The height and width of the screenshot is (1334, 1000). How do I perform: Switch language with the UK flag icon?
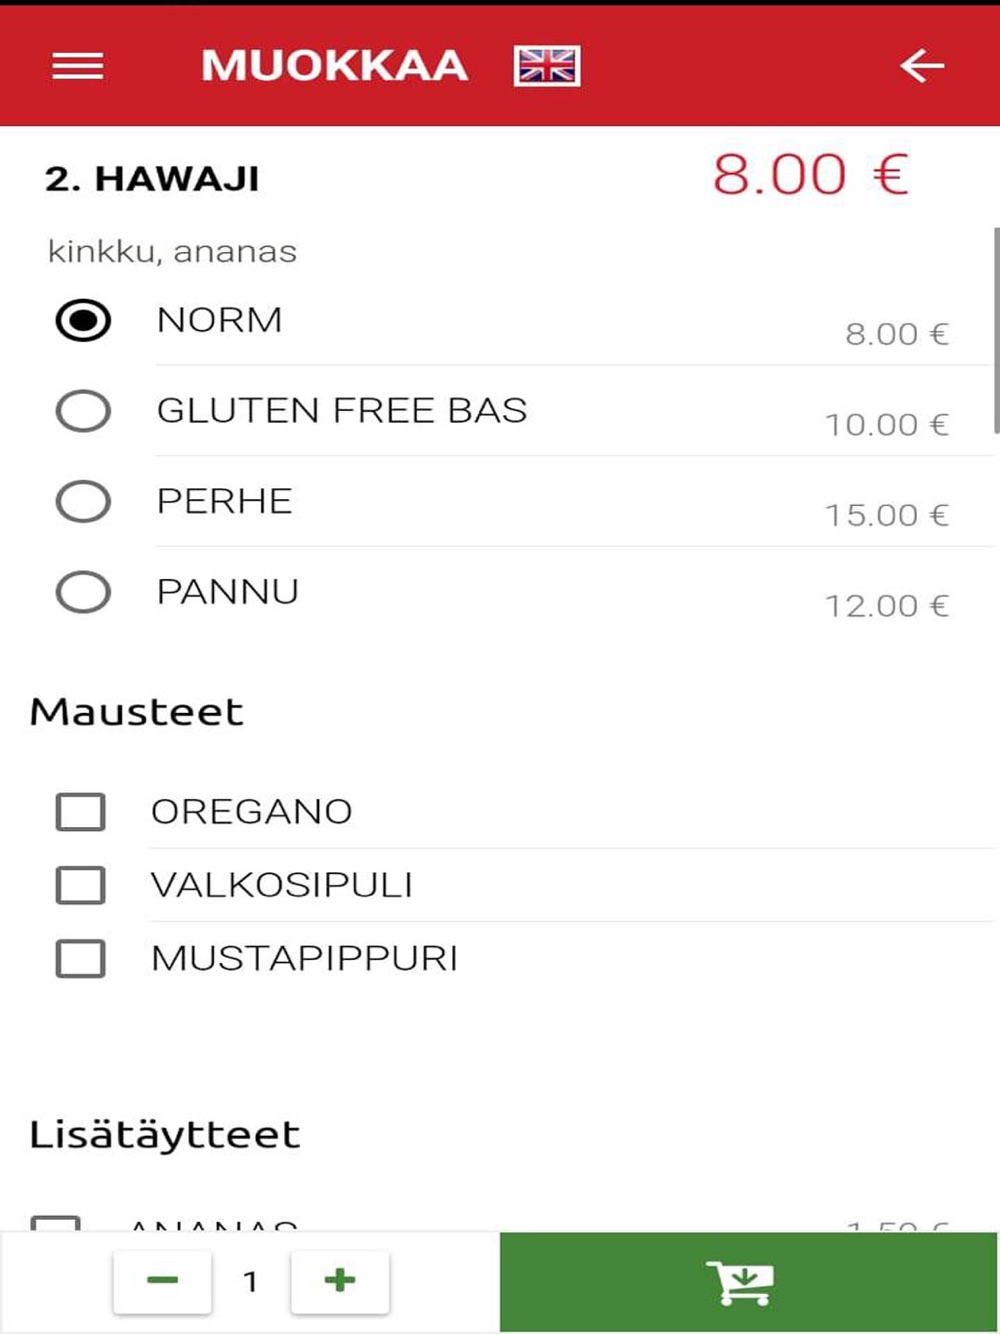click(547, 66)
